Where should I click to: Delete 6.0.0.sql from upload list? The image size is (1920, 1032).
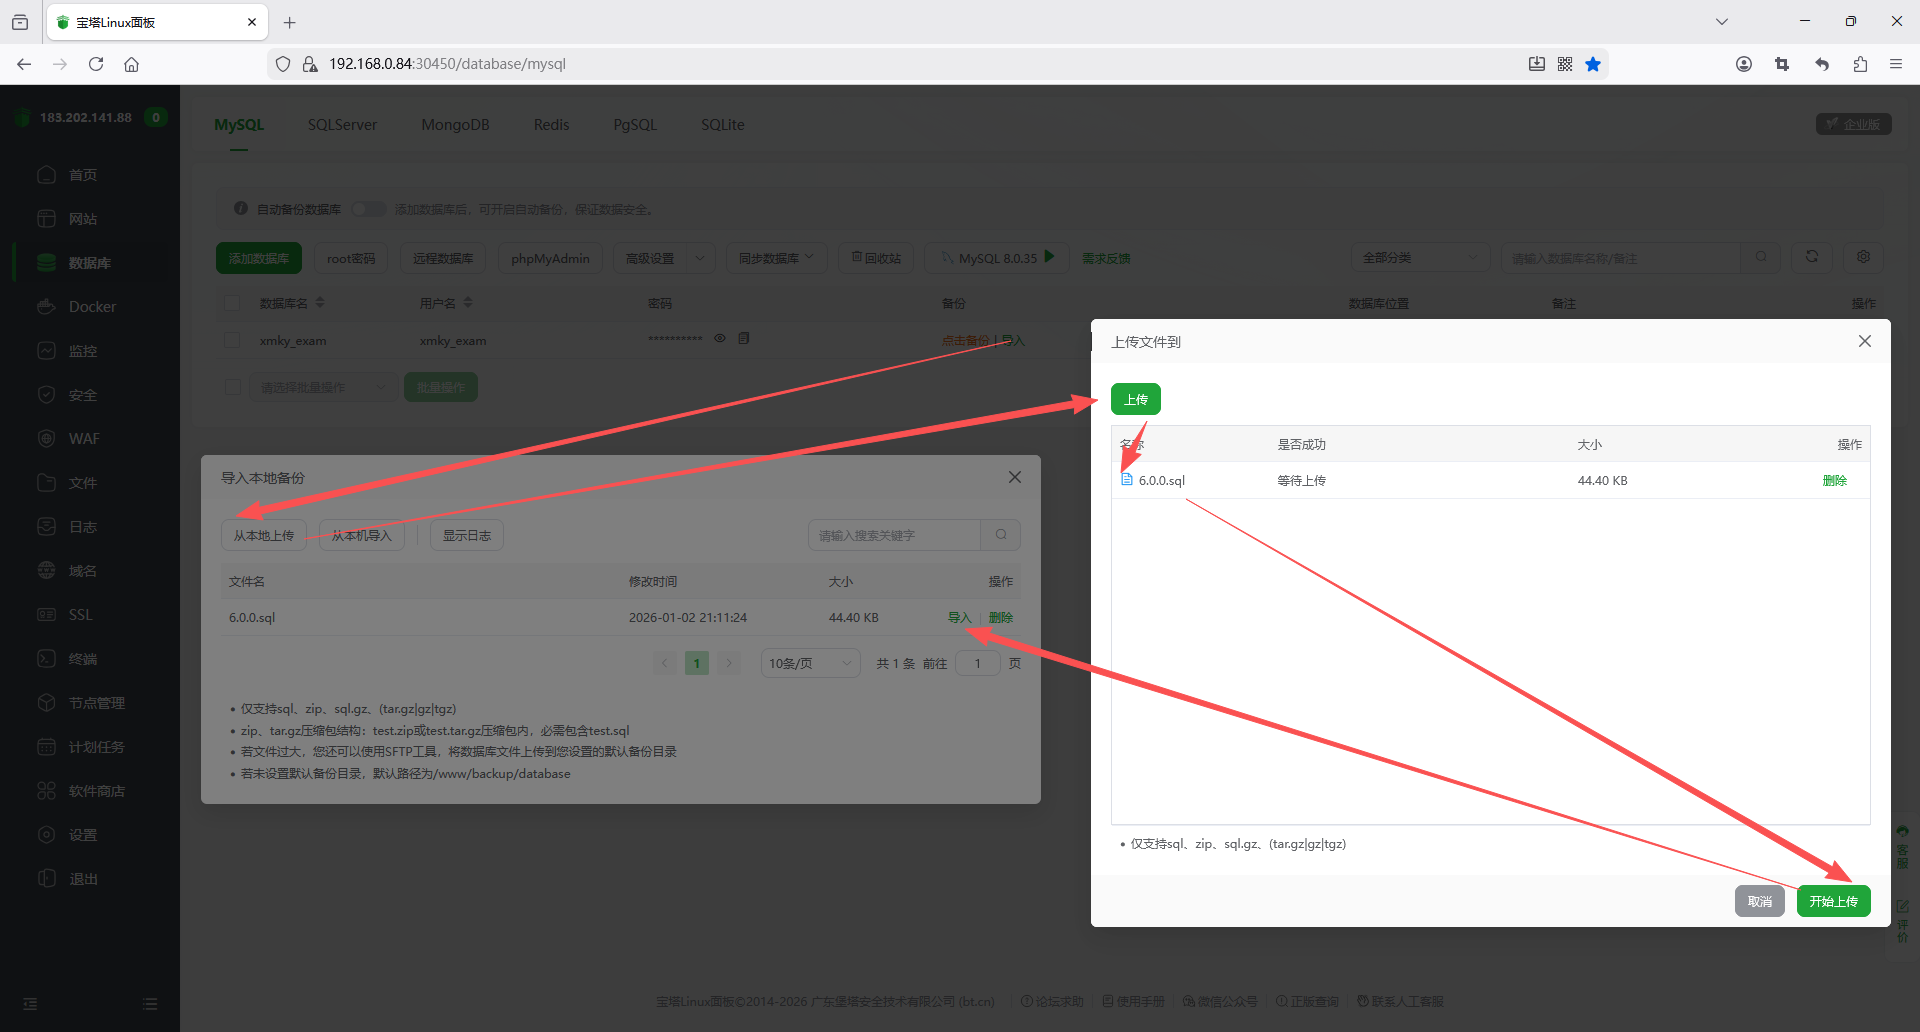[1834, 480]
